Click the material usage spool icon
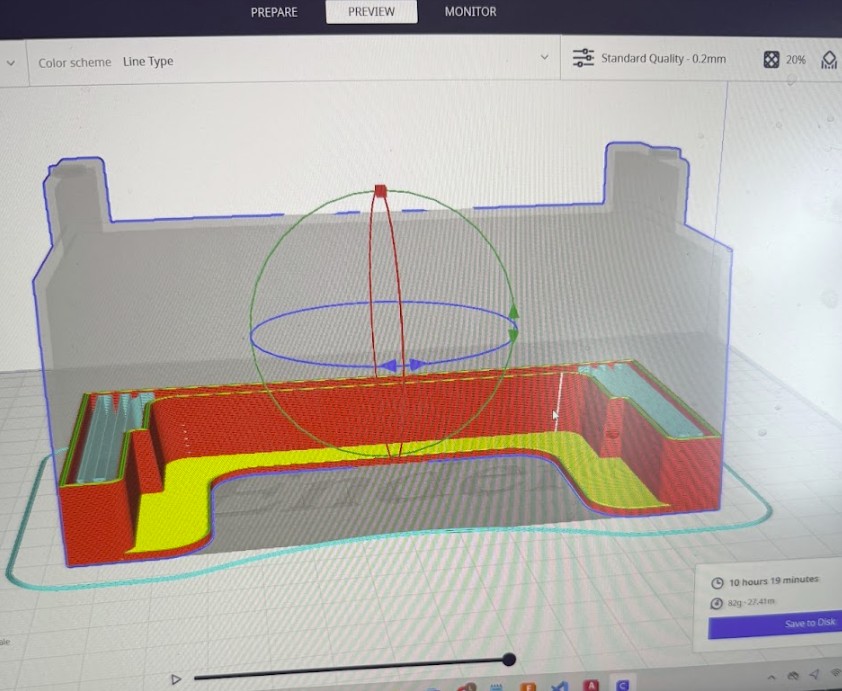This screenshot has width=842, height=691. pyautogui.click(x=717, y=603)
